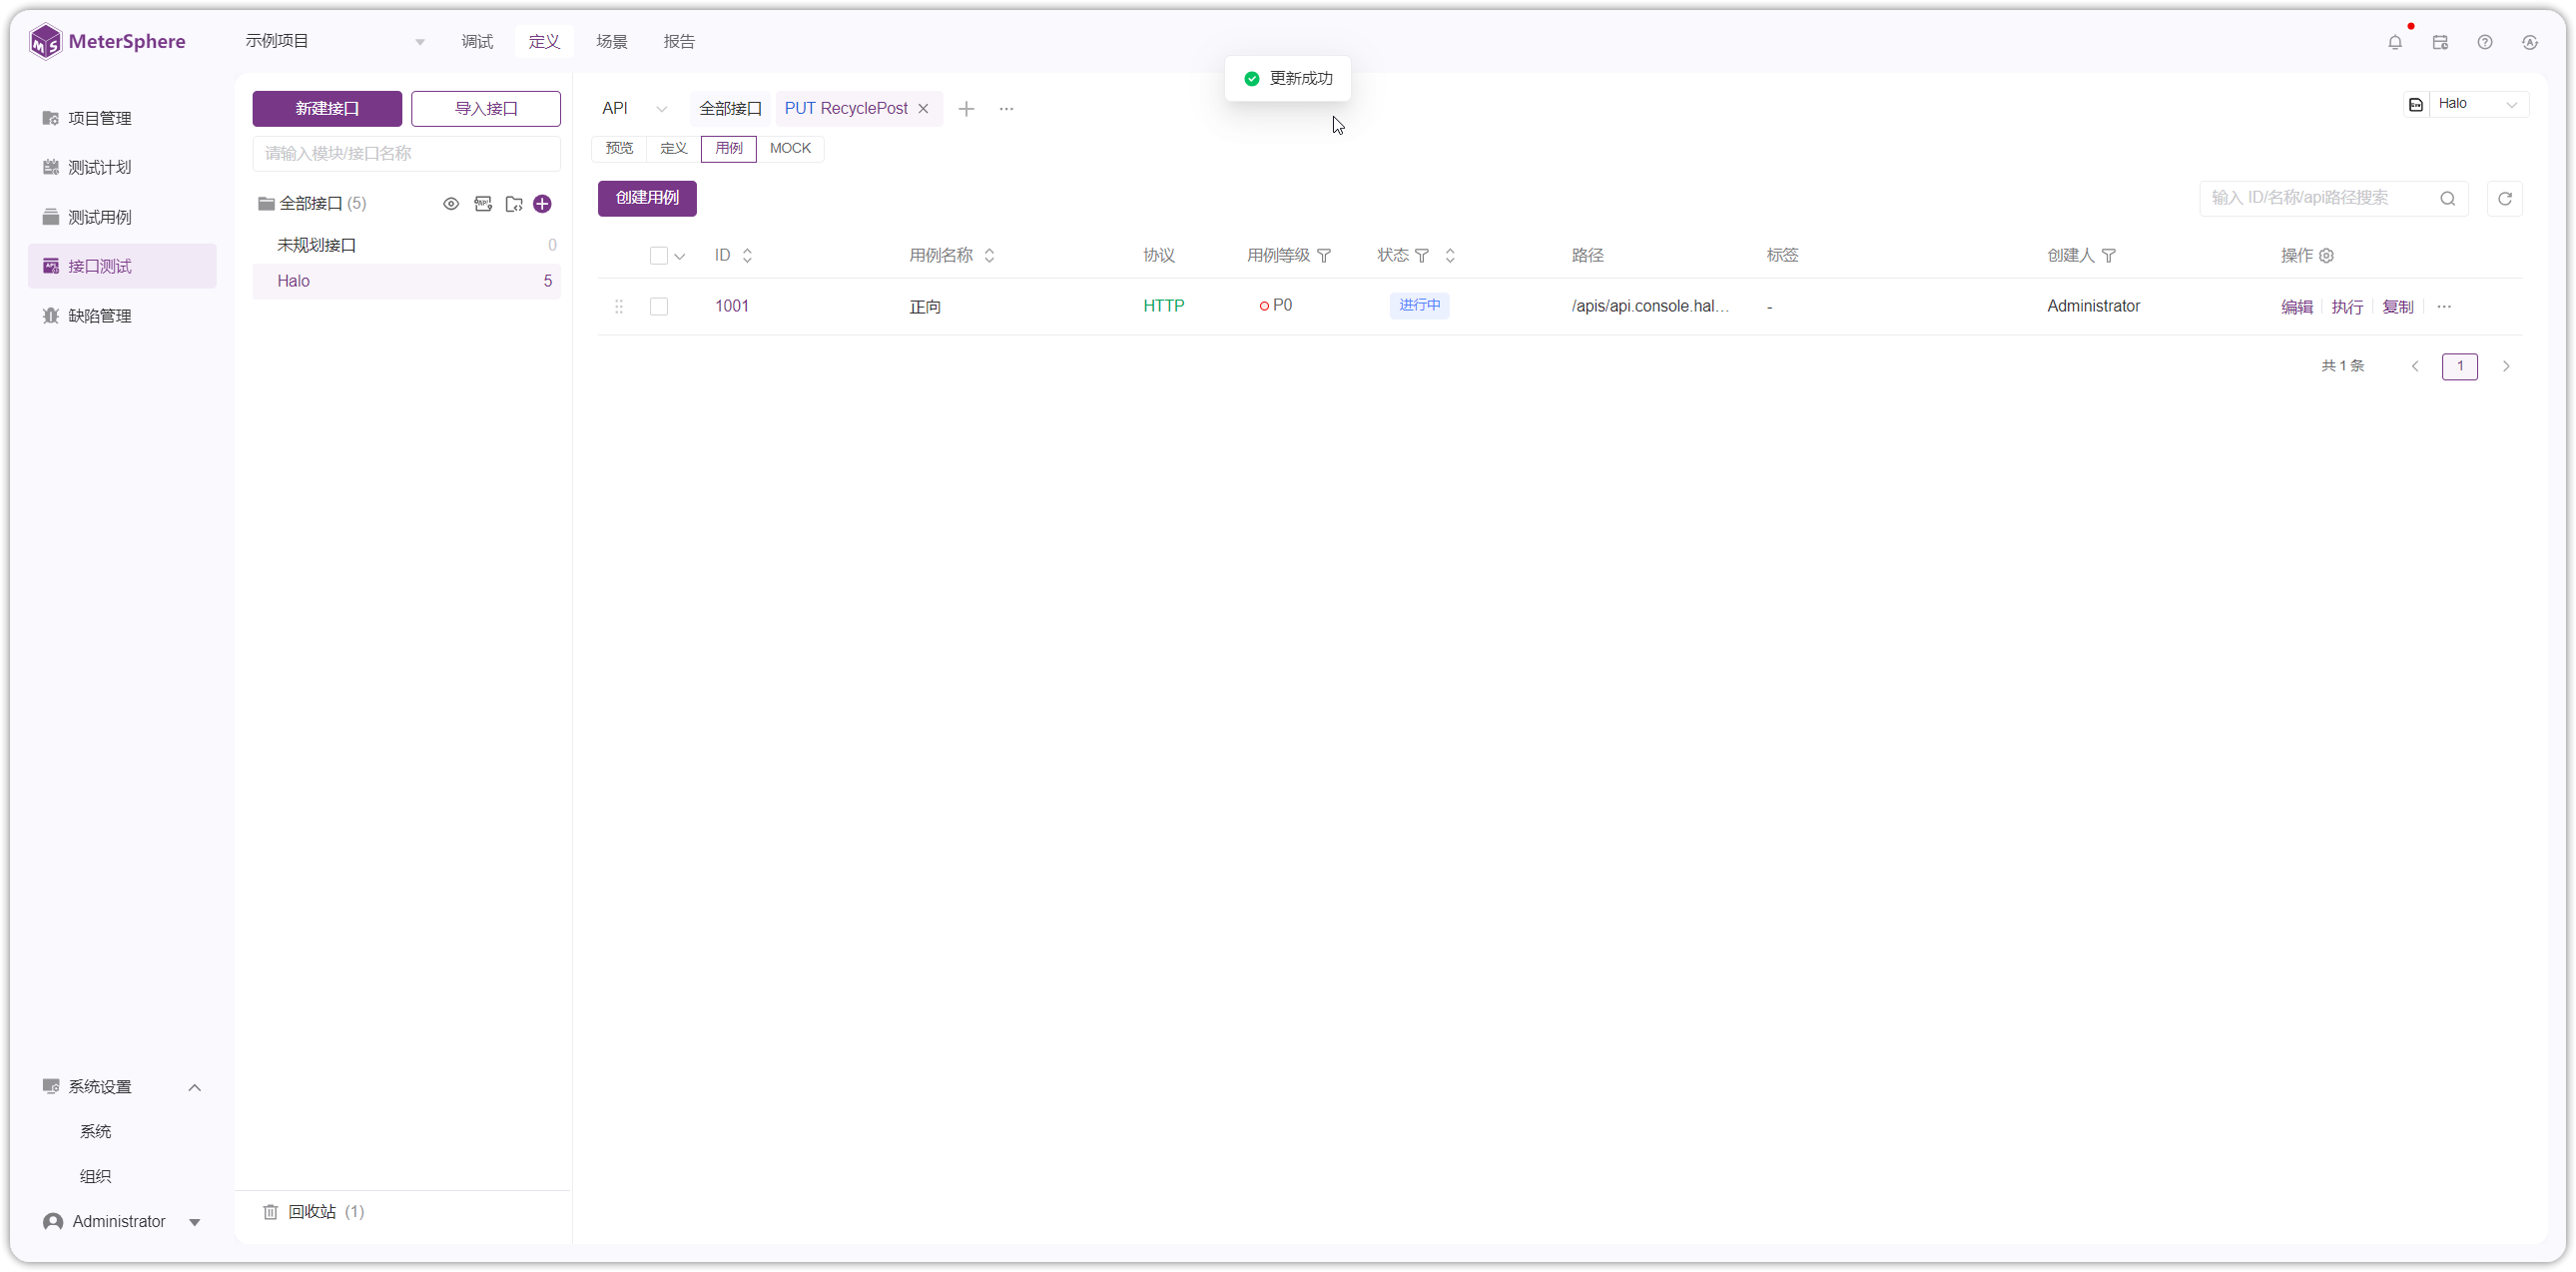Image resolution: width=2576 pixels, height=1272 pixels.
Task: Open the tab overflow ellipsis menu
Action: pyautogui.click(x=1006, y=108)
